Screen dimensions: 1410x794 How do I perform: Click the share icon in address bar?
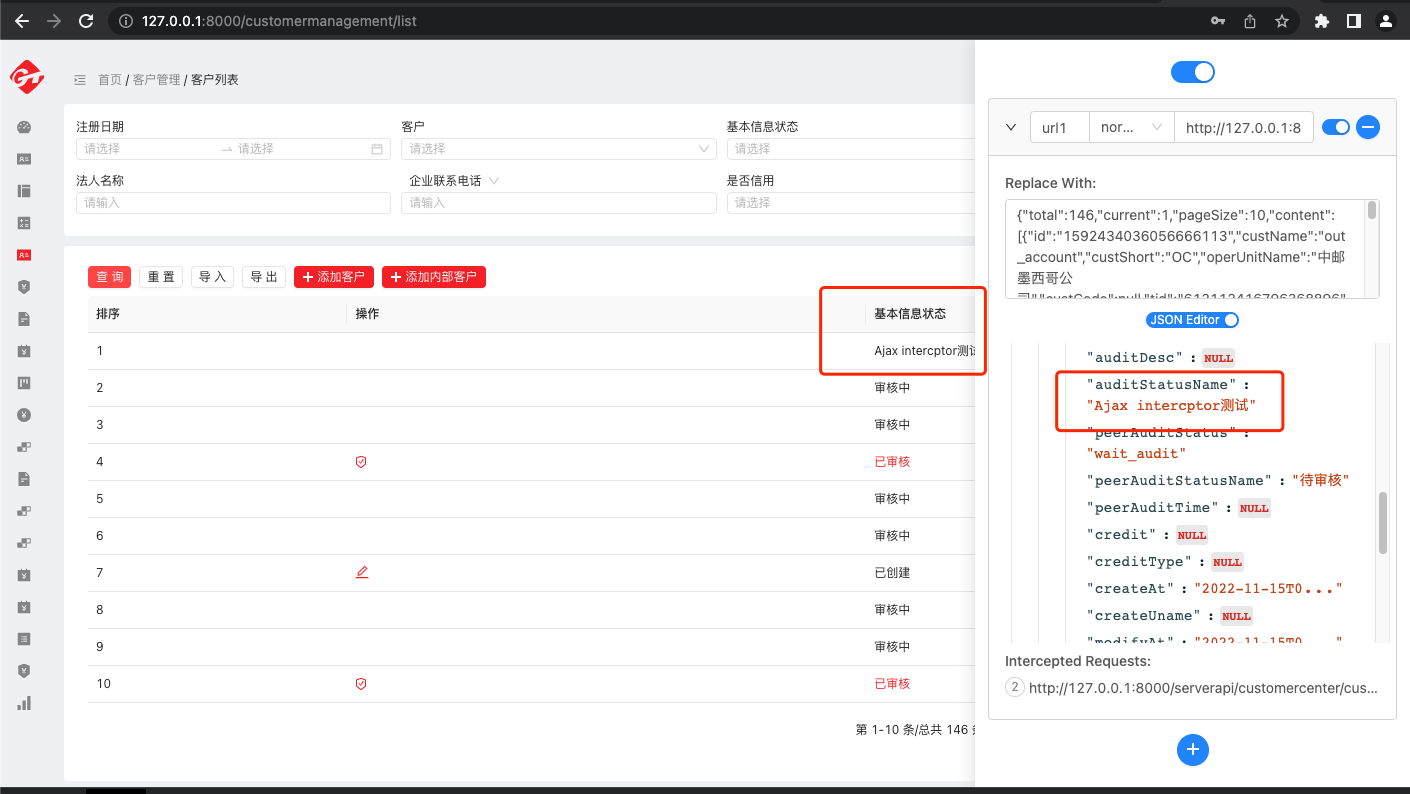1250,20
